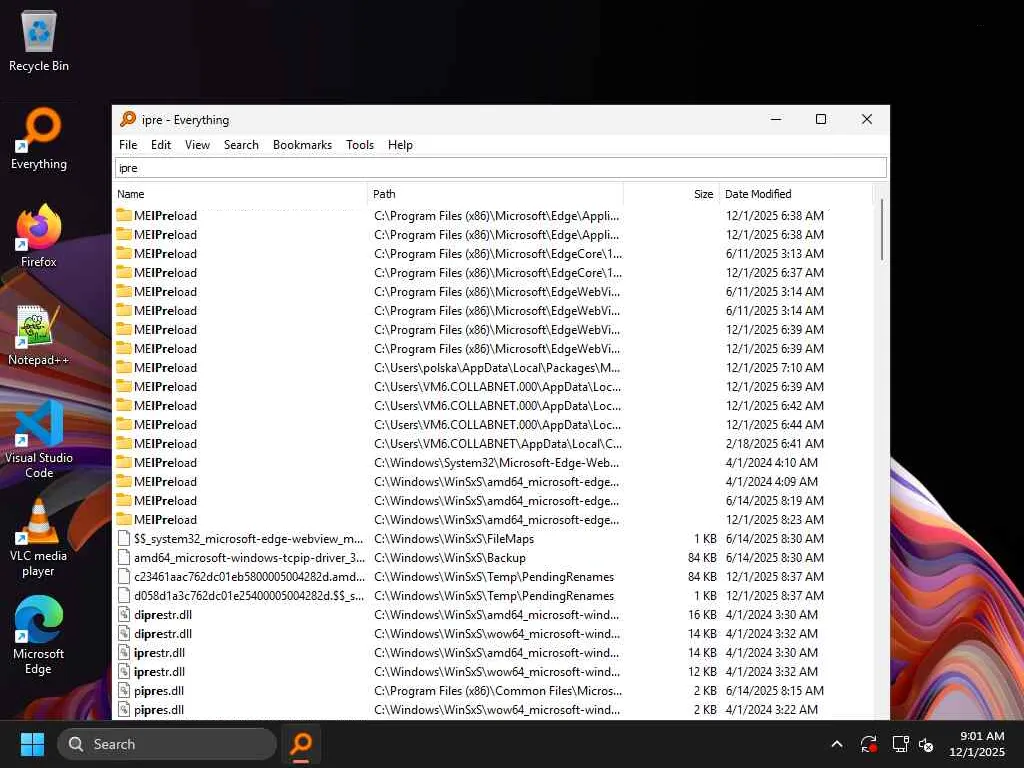Click the search field containing 'ipre'

[x=501, y=168]
